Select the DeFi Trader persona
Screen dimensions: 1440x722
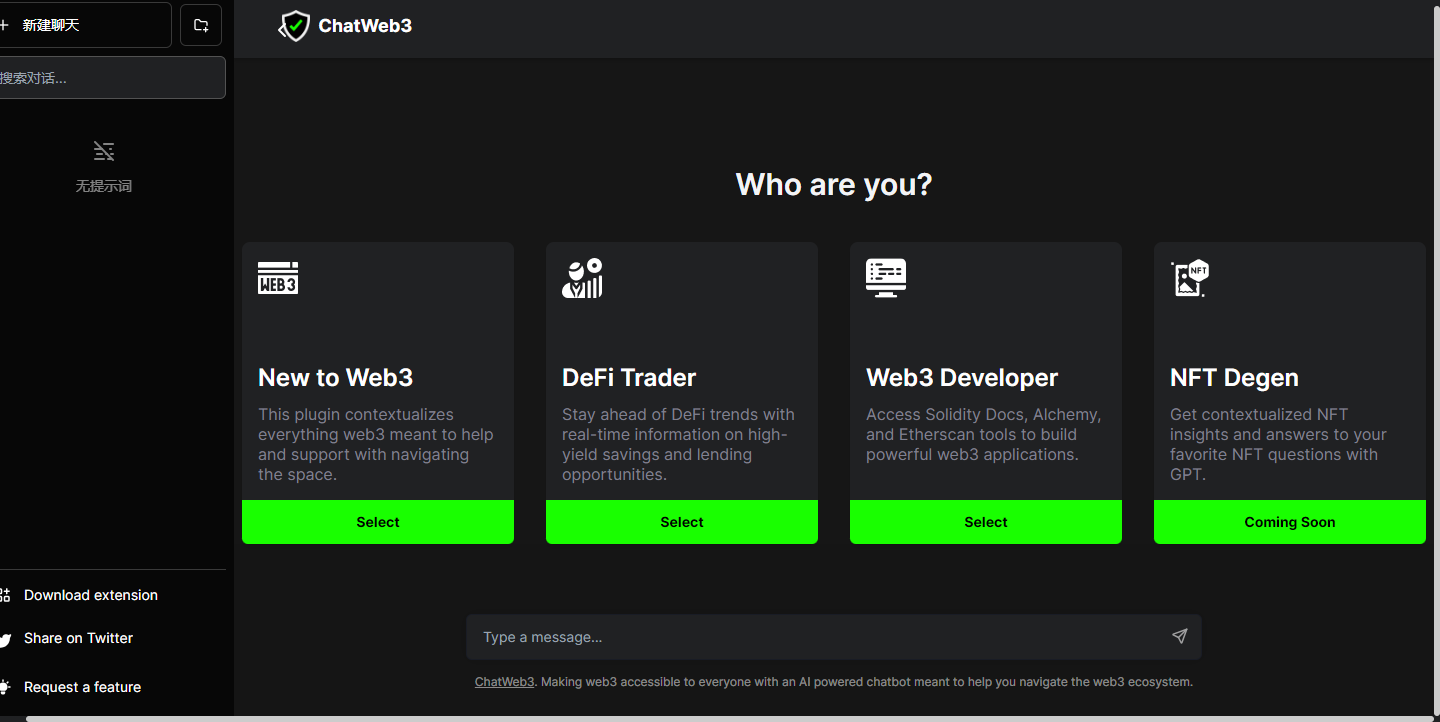click(682, 522)
